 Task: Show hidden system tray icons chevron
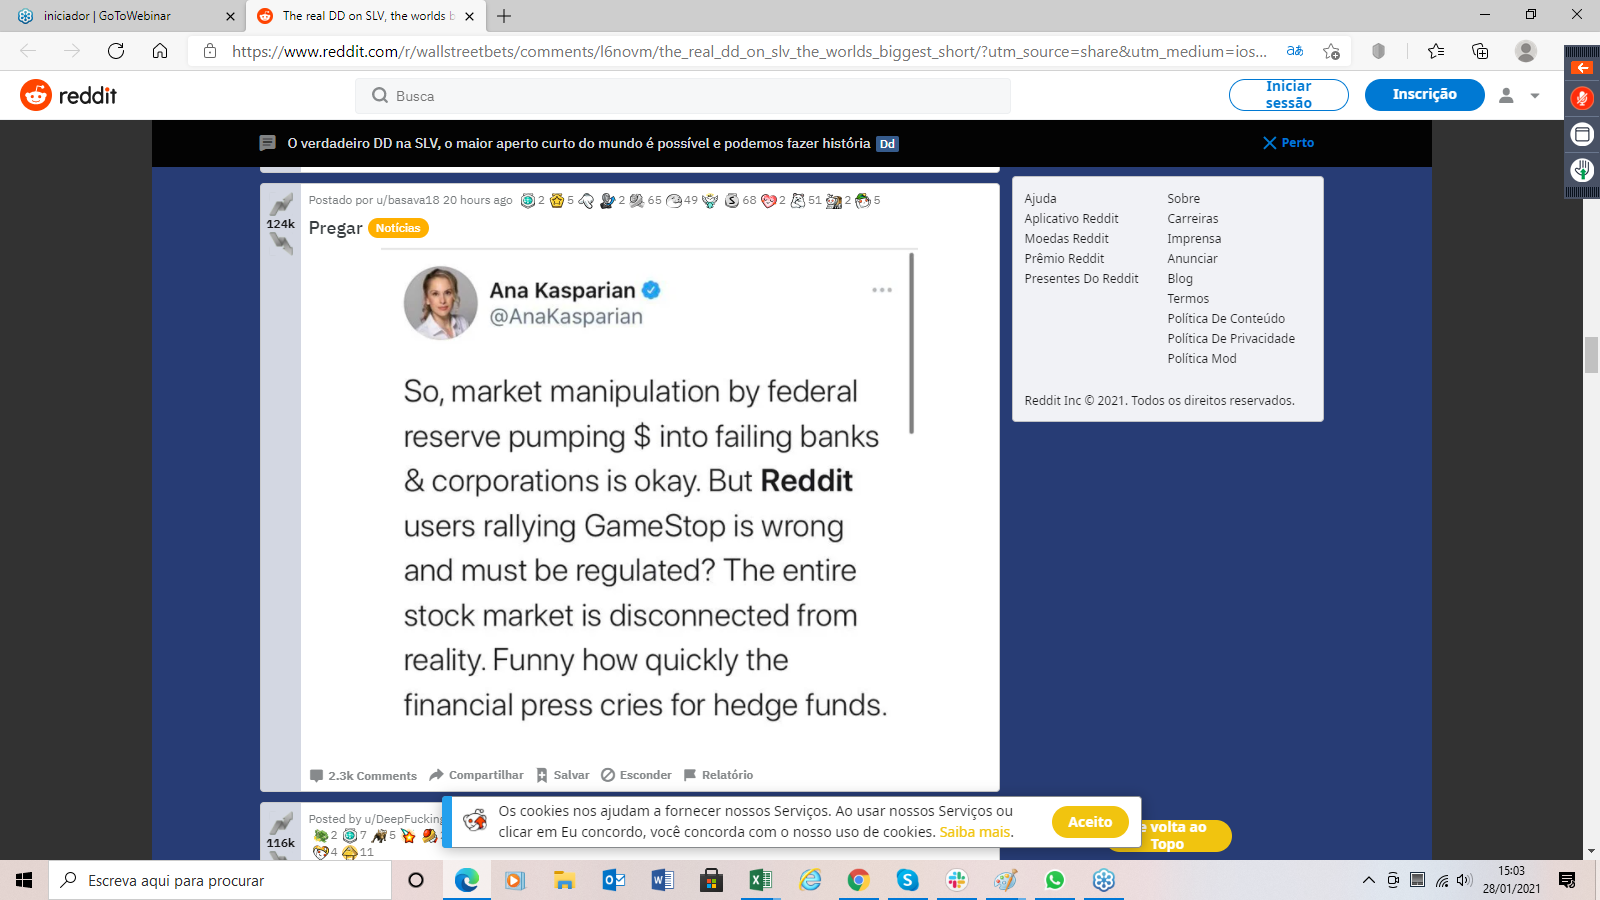1368,880
